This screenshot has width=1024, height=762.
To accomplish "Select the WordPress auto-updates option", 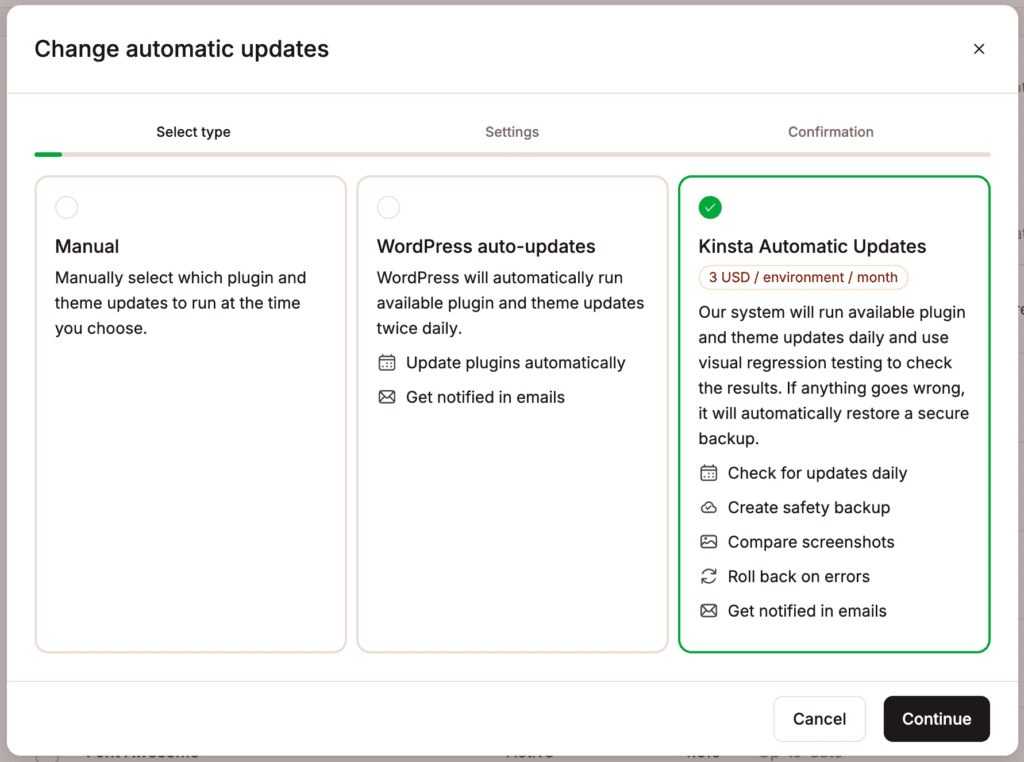I will (x=388, y=207).
